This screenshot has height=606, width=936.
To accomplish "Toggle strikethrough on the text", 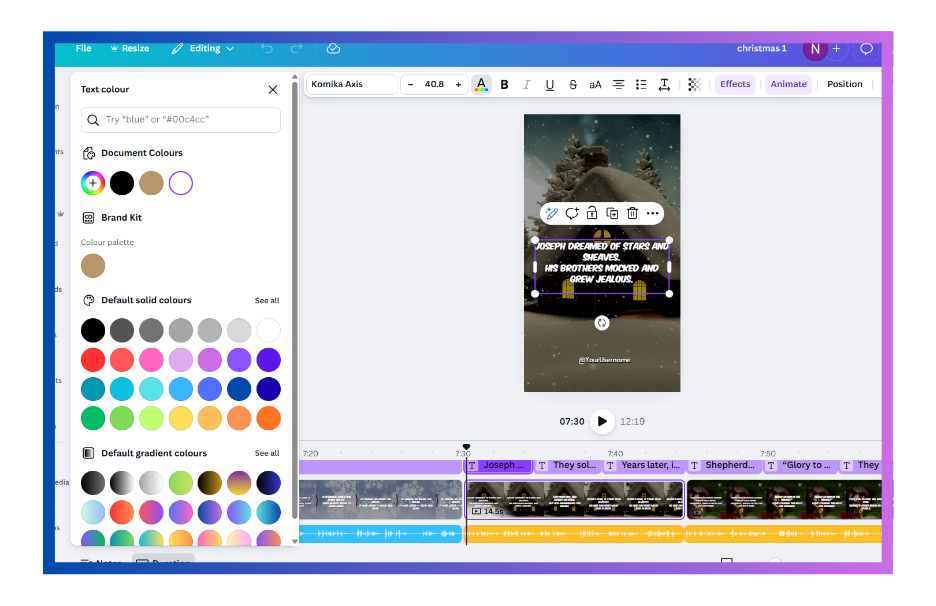I will pos(573,85).
